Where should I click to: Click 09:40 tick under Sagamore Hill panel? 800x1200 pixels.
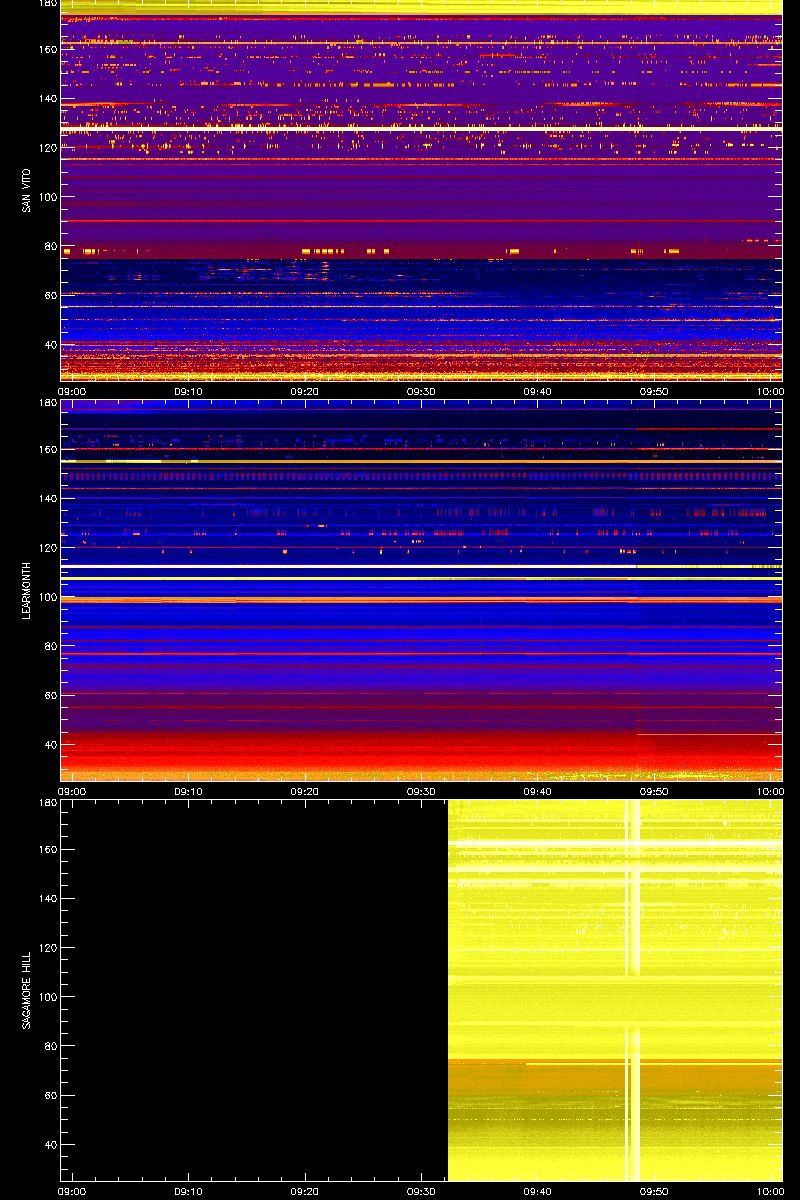(538, 1192)
